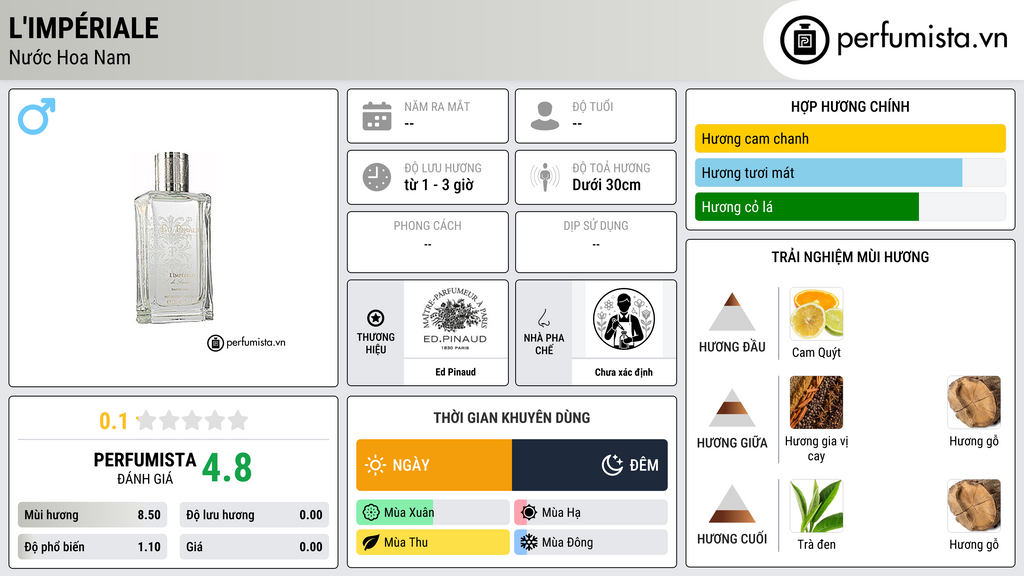Click the perfumista.vn header site name
Viewport: 1024px width, 576px height.
click(922, 38)
